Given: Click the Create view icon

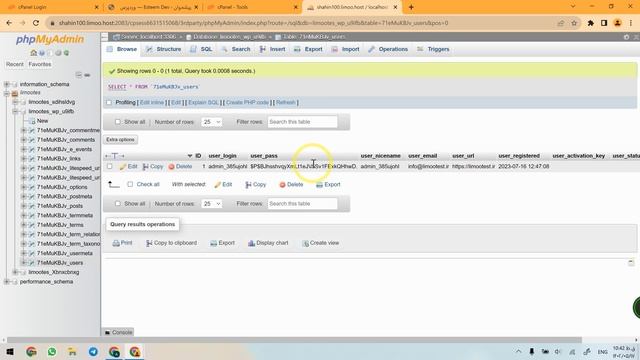Looking at the screenshot, I should coord(305,243).
